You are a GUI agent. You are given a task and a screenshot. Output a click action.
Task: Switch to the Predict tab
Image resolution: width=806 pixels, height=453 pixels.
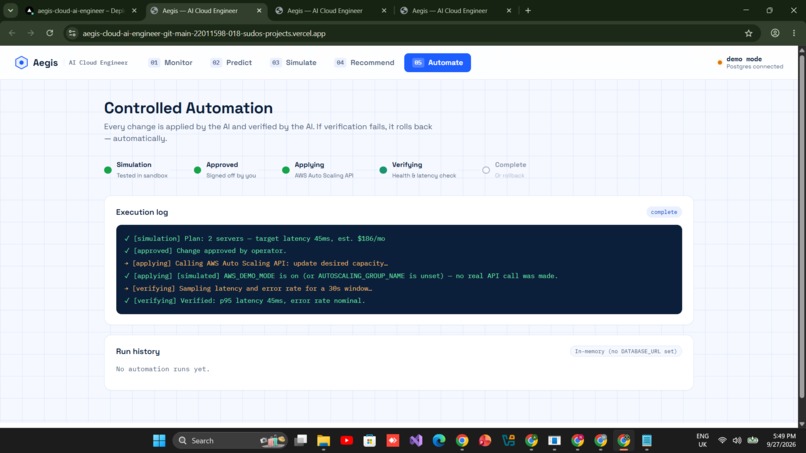[231, 62]
